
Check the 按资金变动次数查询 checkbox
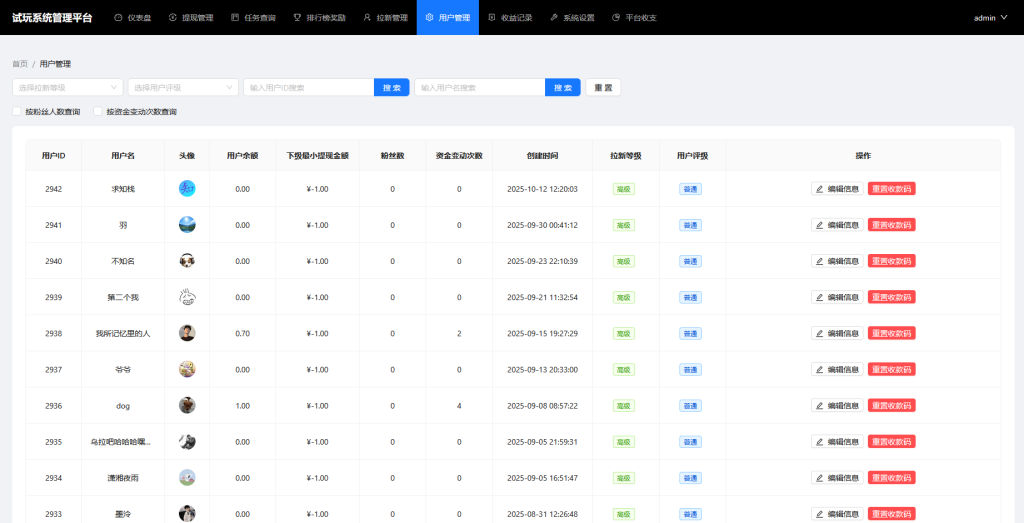[x=98, y=112]
